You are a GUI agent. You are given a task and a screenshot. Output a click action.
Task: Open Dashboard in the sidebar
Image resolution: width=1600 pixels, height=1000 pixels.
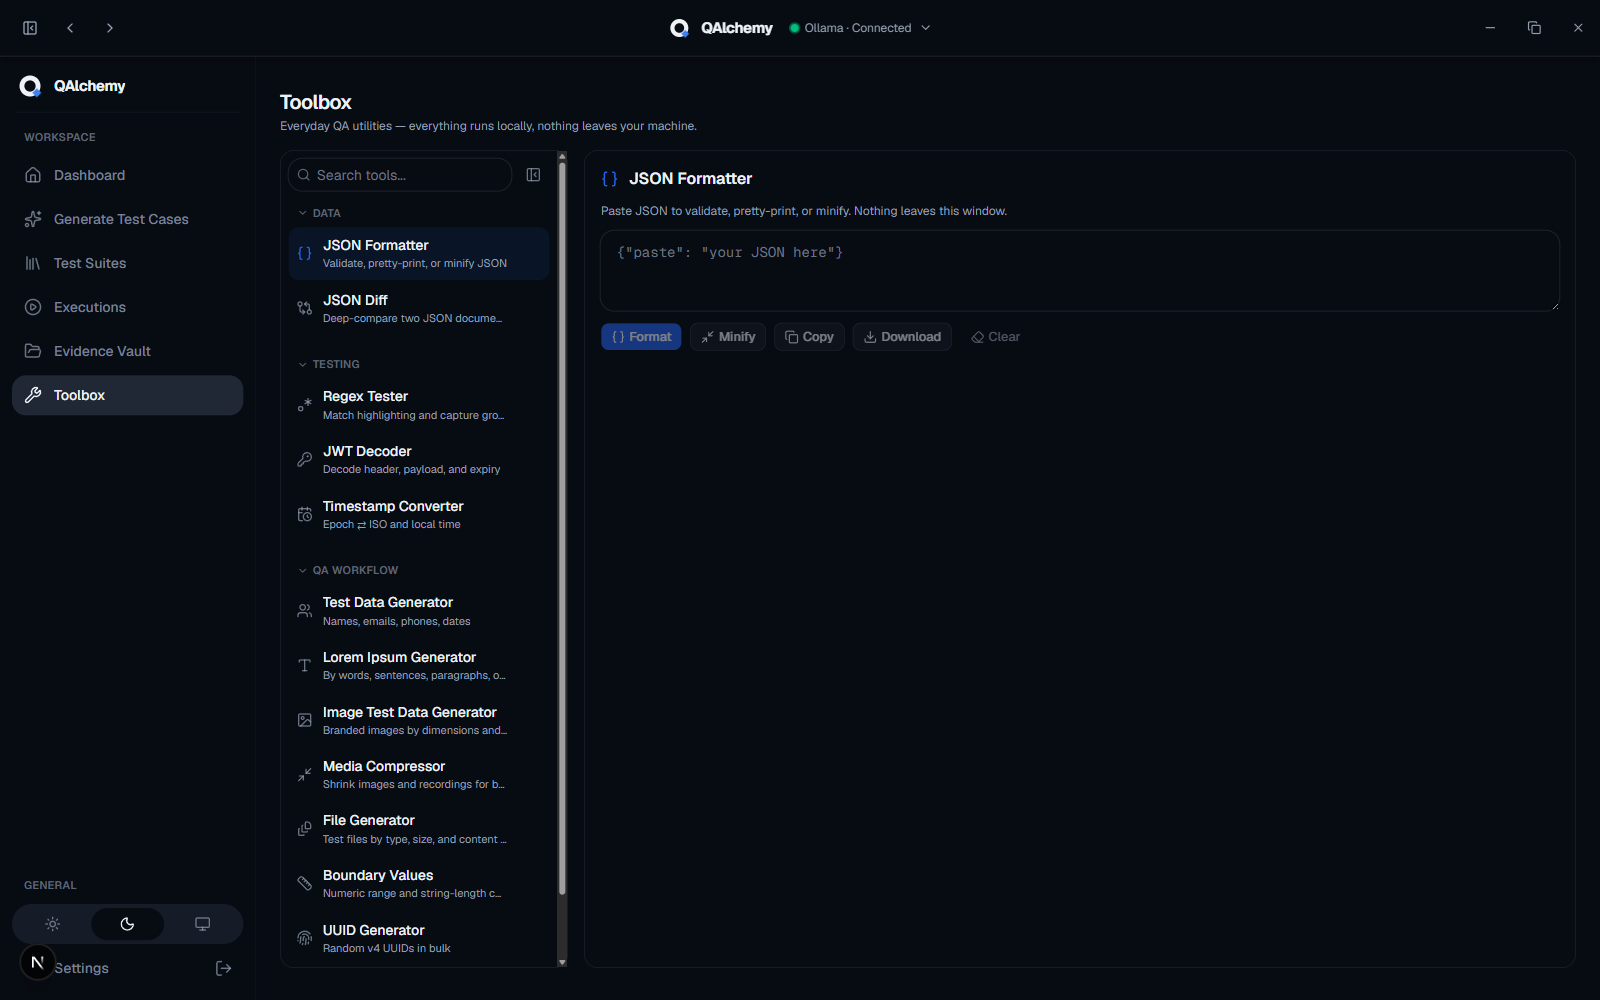[x=127, y=175]
